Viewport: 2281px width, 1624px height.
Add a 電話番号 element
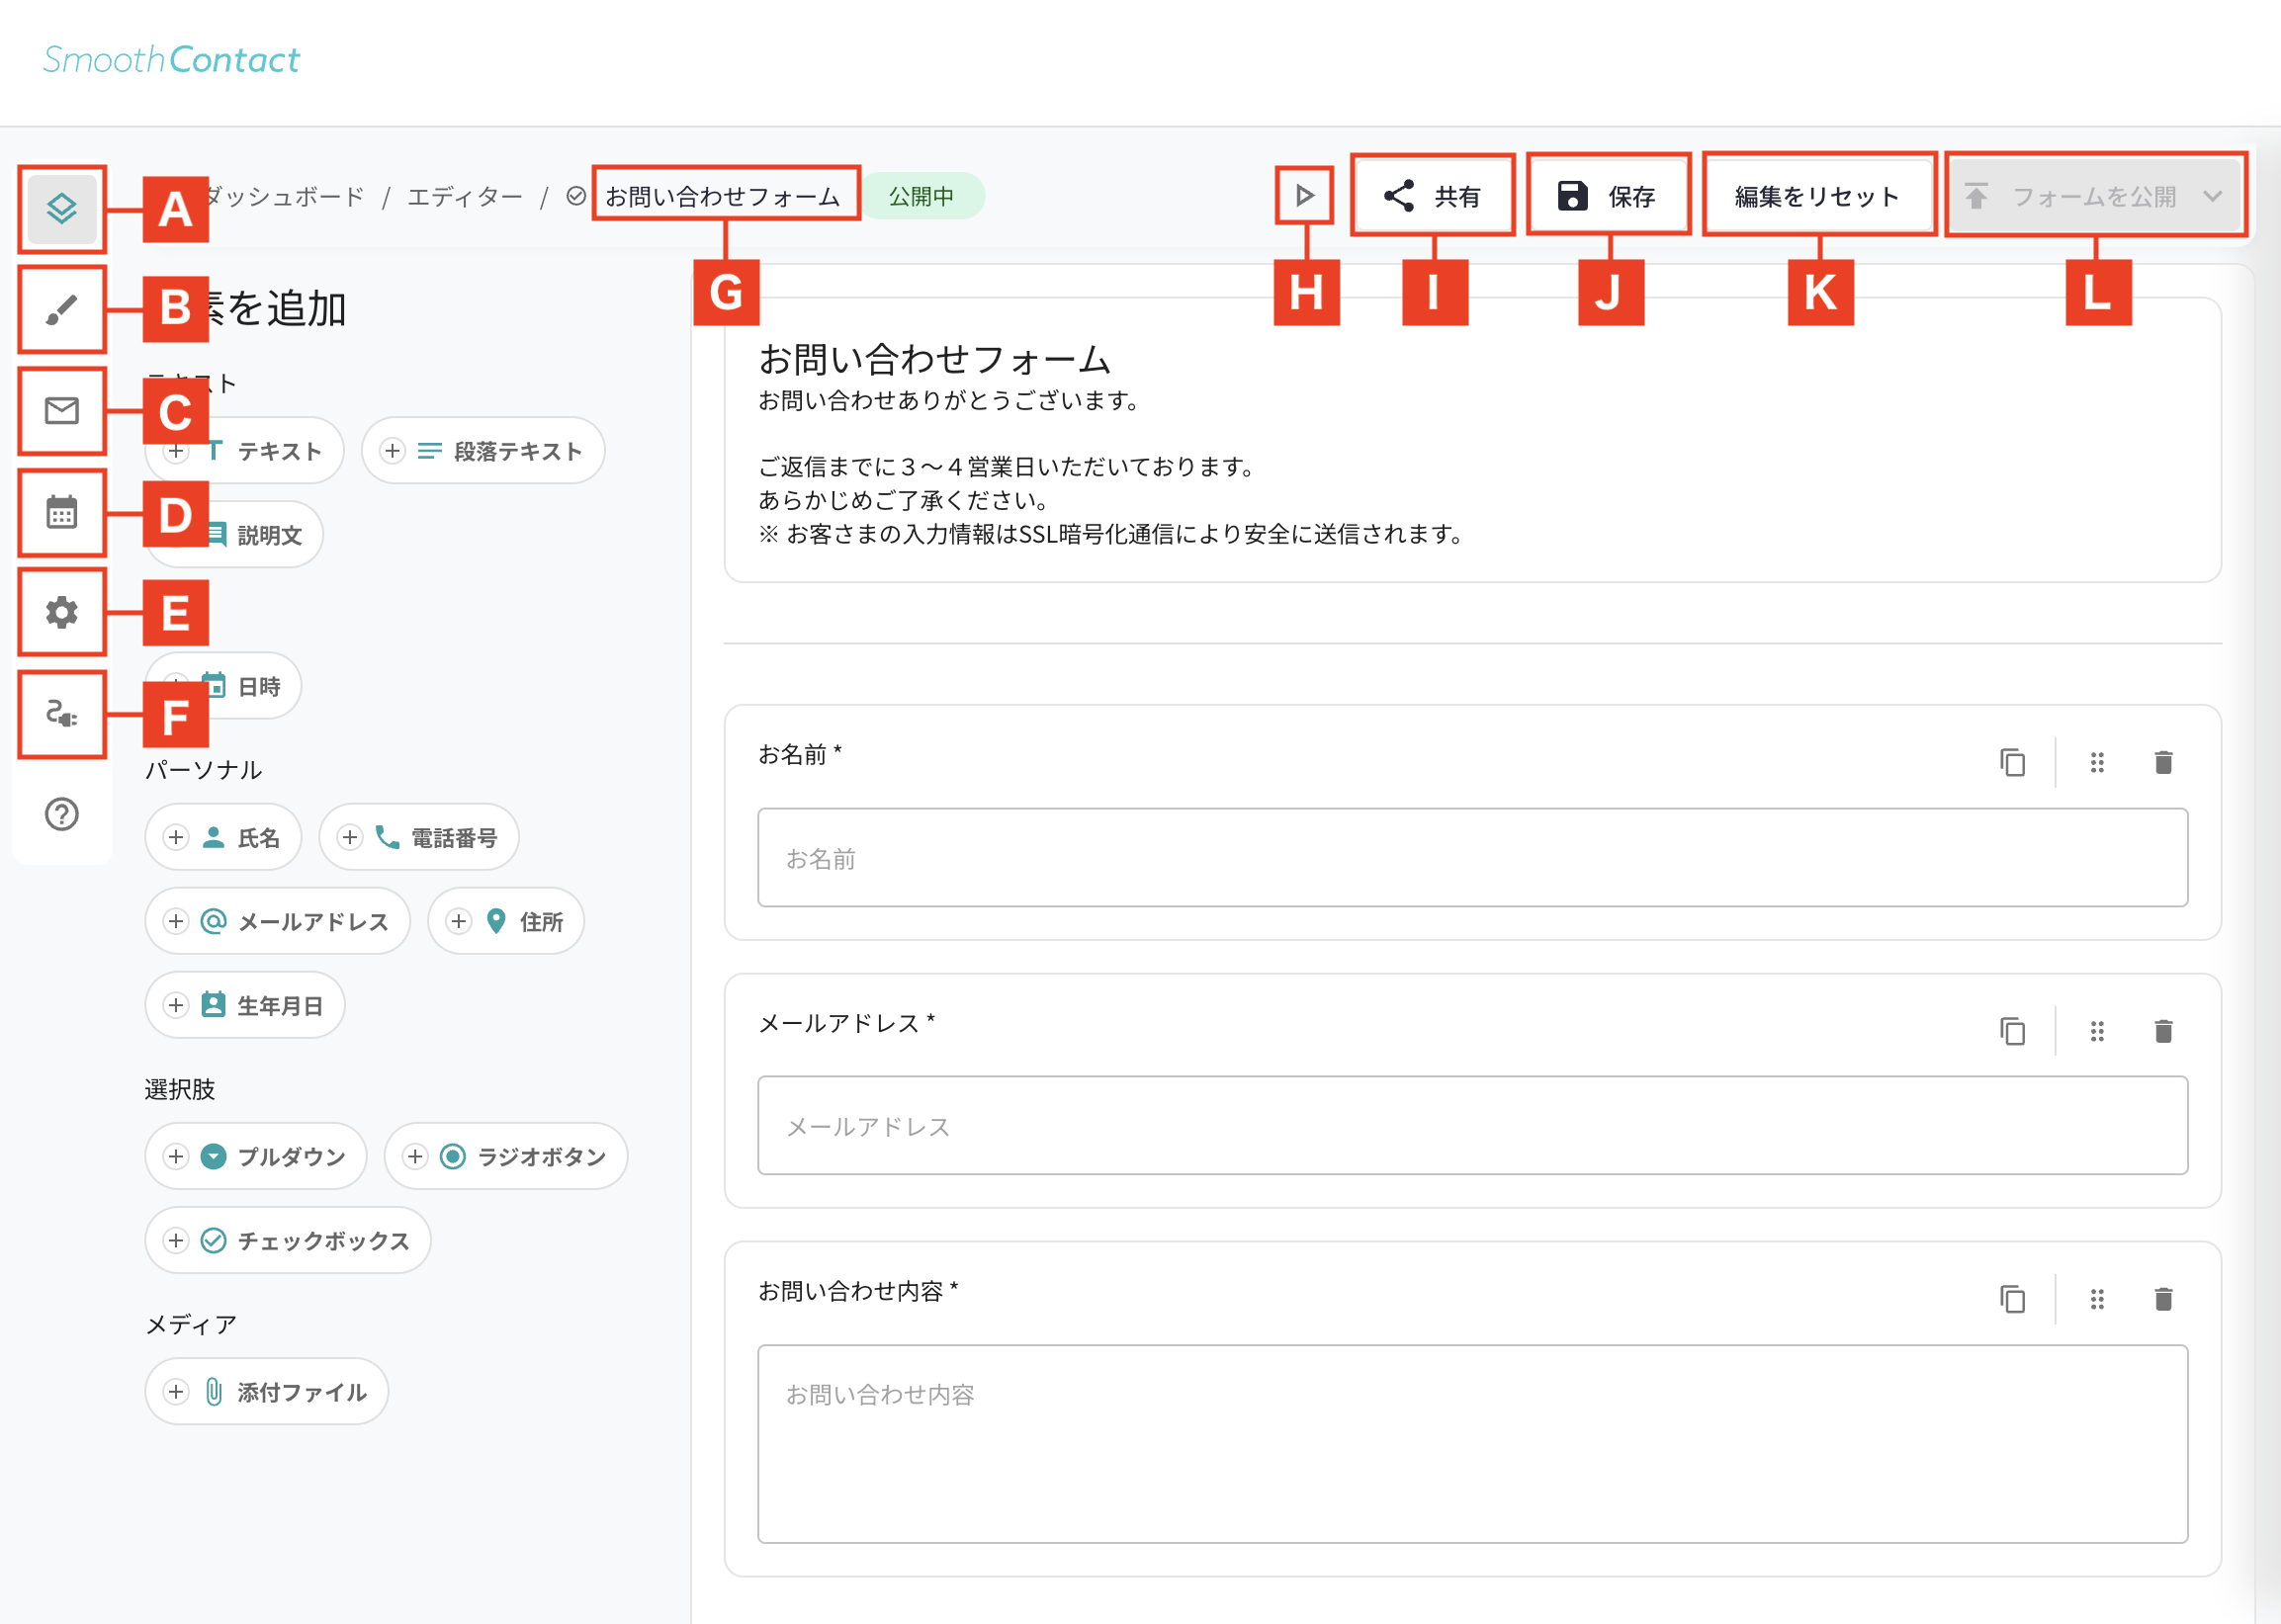(x=419, y=837)
